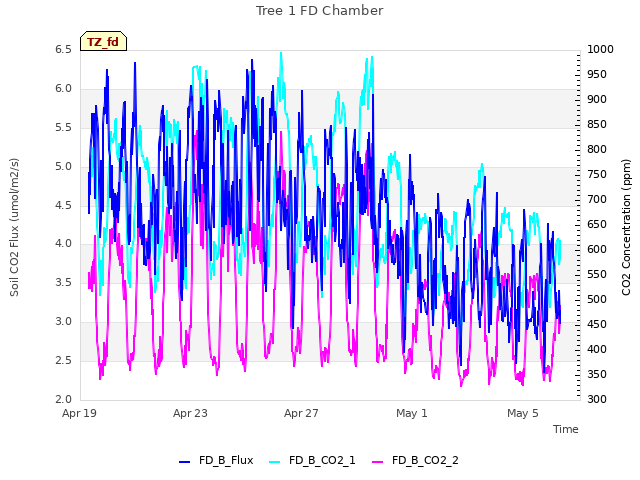Click the Time axis label

point(566,429)
